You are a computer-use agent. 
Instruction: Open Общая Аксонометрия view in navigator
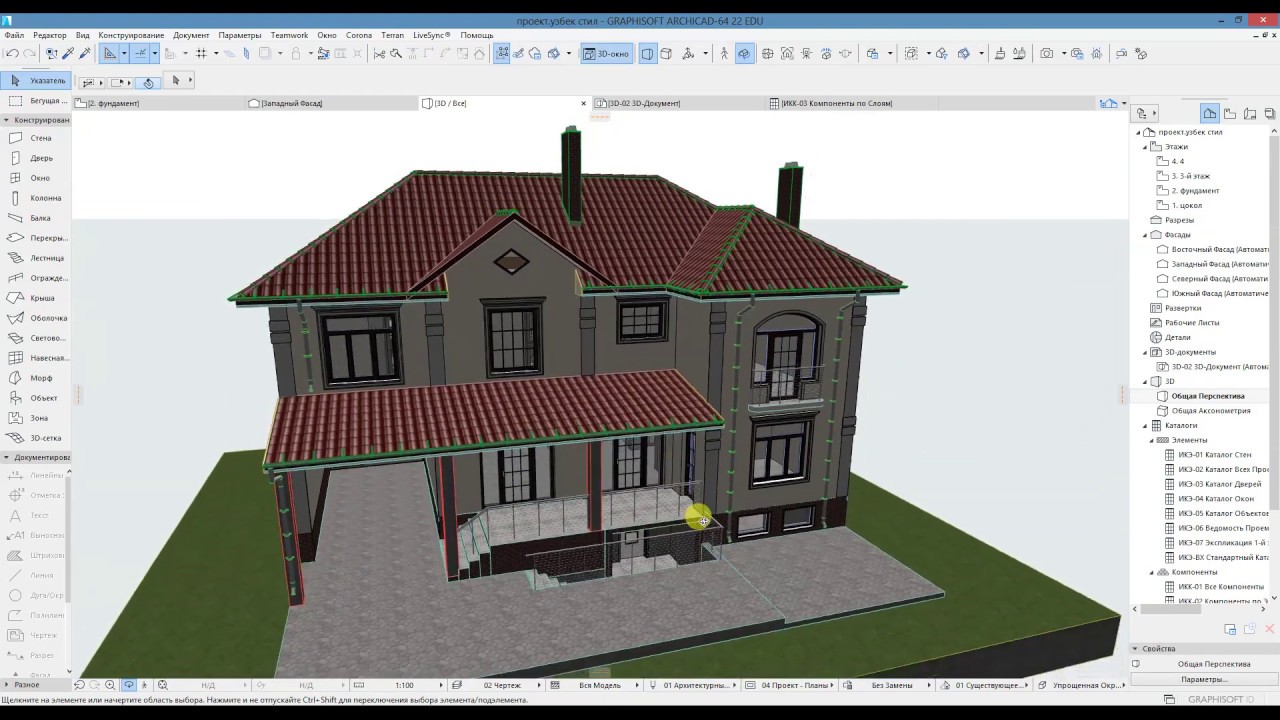[1210, 411]
